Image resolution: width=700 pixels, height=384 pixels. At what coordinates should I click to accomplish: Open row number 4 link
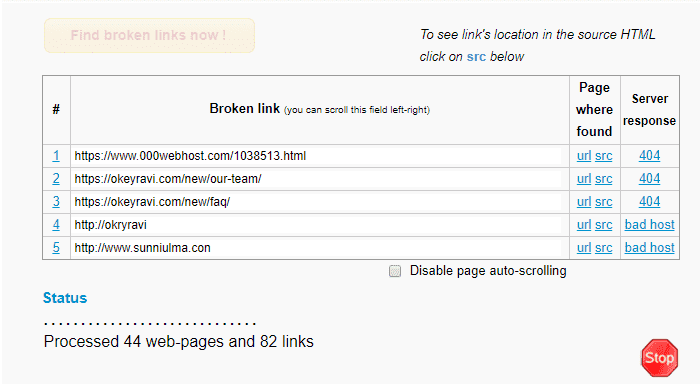pos(56,225)
